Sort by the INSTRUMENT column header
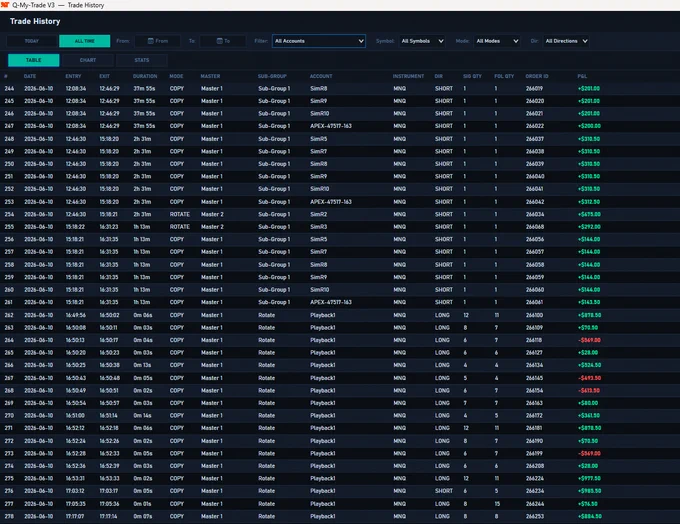This screenshot has height=524, width=680. [x=409, y=76]
